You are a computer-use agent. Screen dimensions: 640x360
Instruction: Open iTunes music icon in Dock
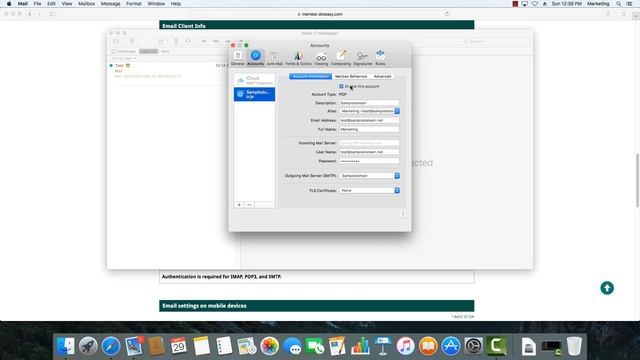[x=405, y=346]
